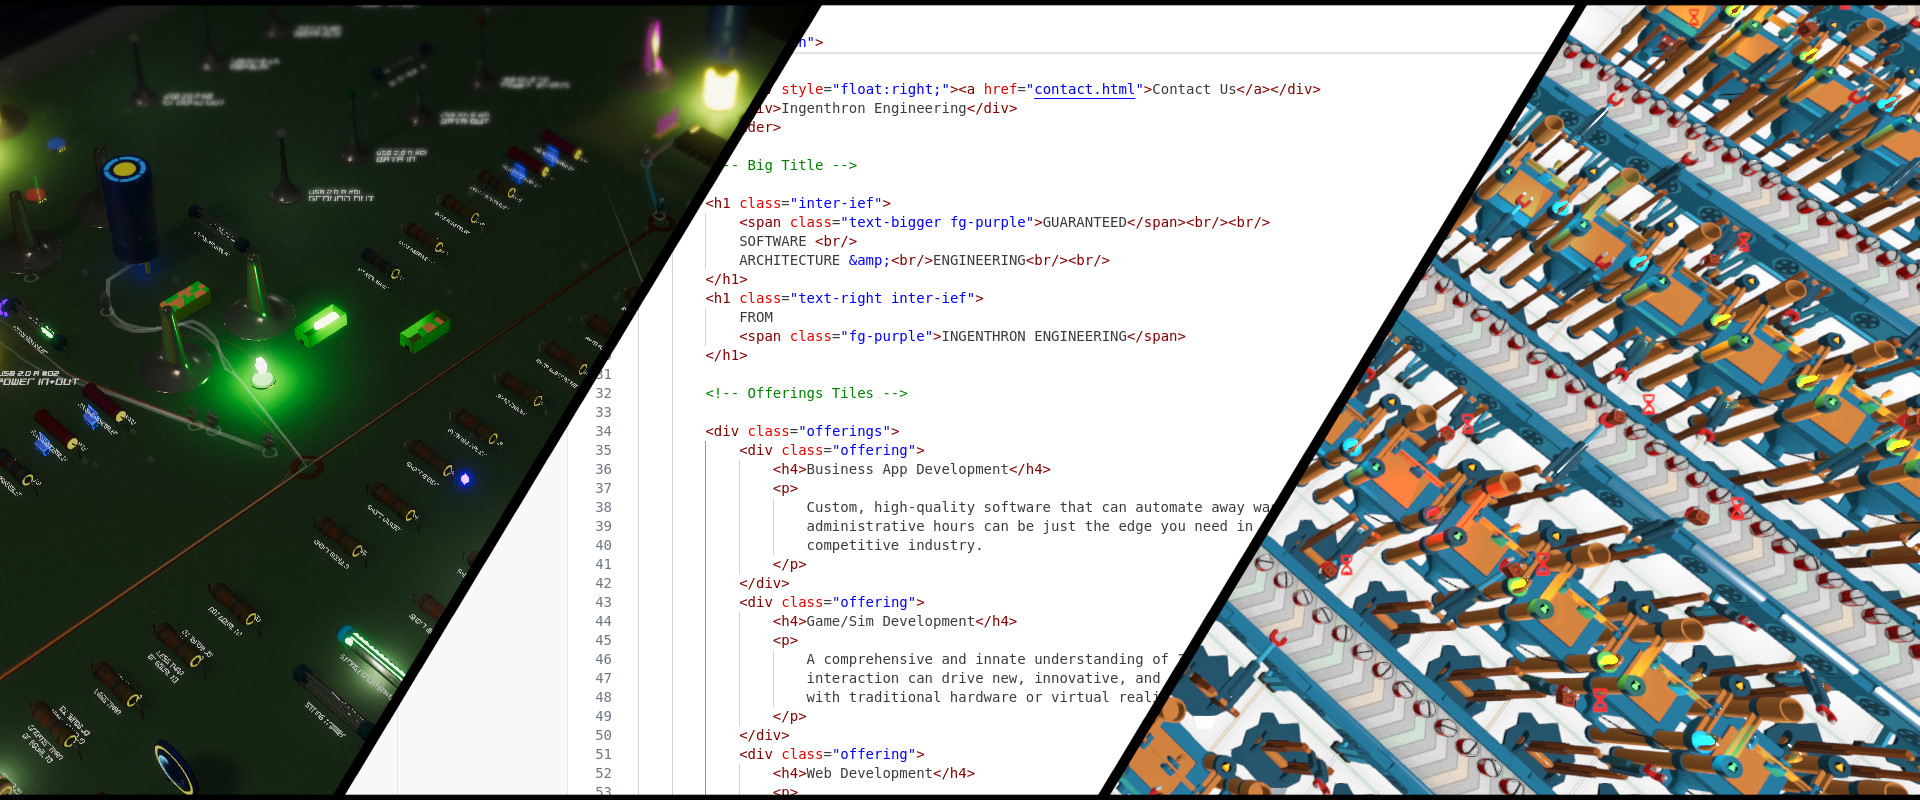
Task: Select the "text-bigger fg-purple" class value
Action: coord(937,222)
